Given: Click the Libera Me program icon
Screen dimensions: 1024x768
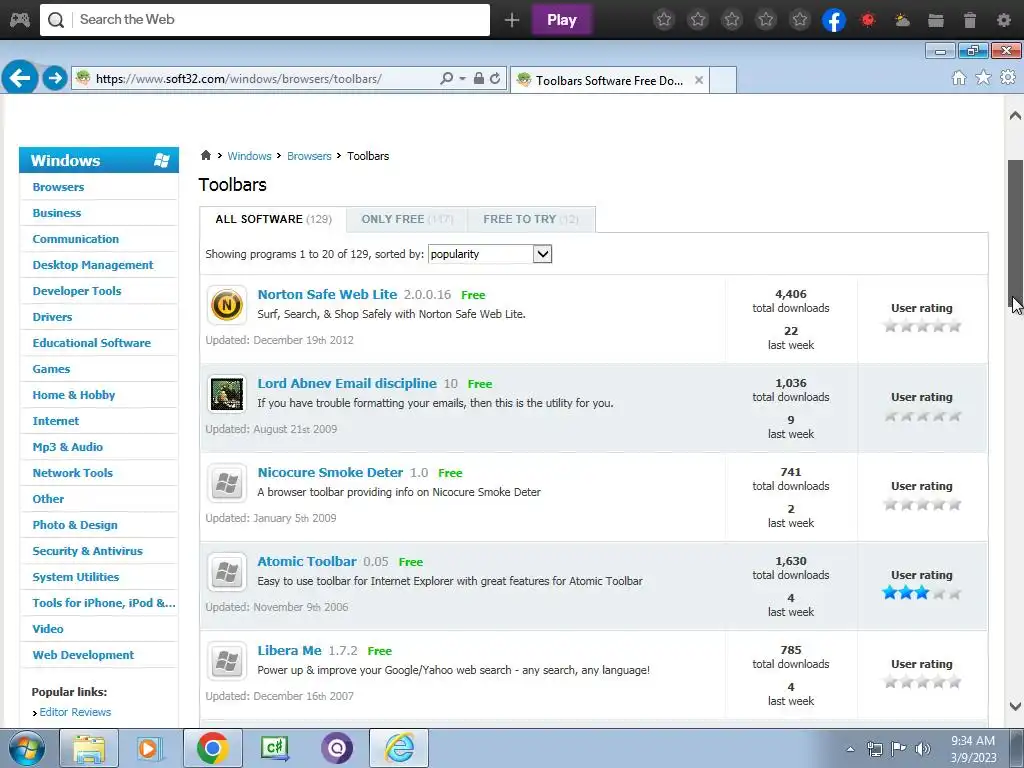Looking at the screenshot, I should pyautogui.click(x=227, y=661).
